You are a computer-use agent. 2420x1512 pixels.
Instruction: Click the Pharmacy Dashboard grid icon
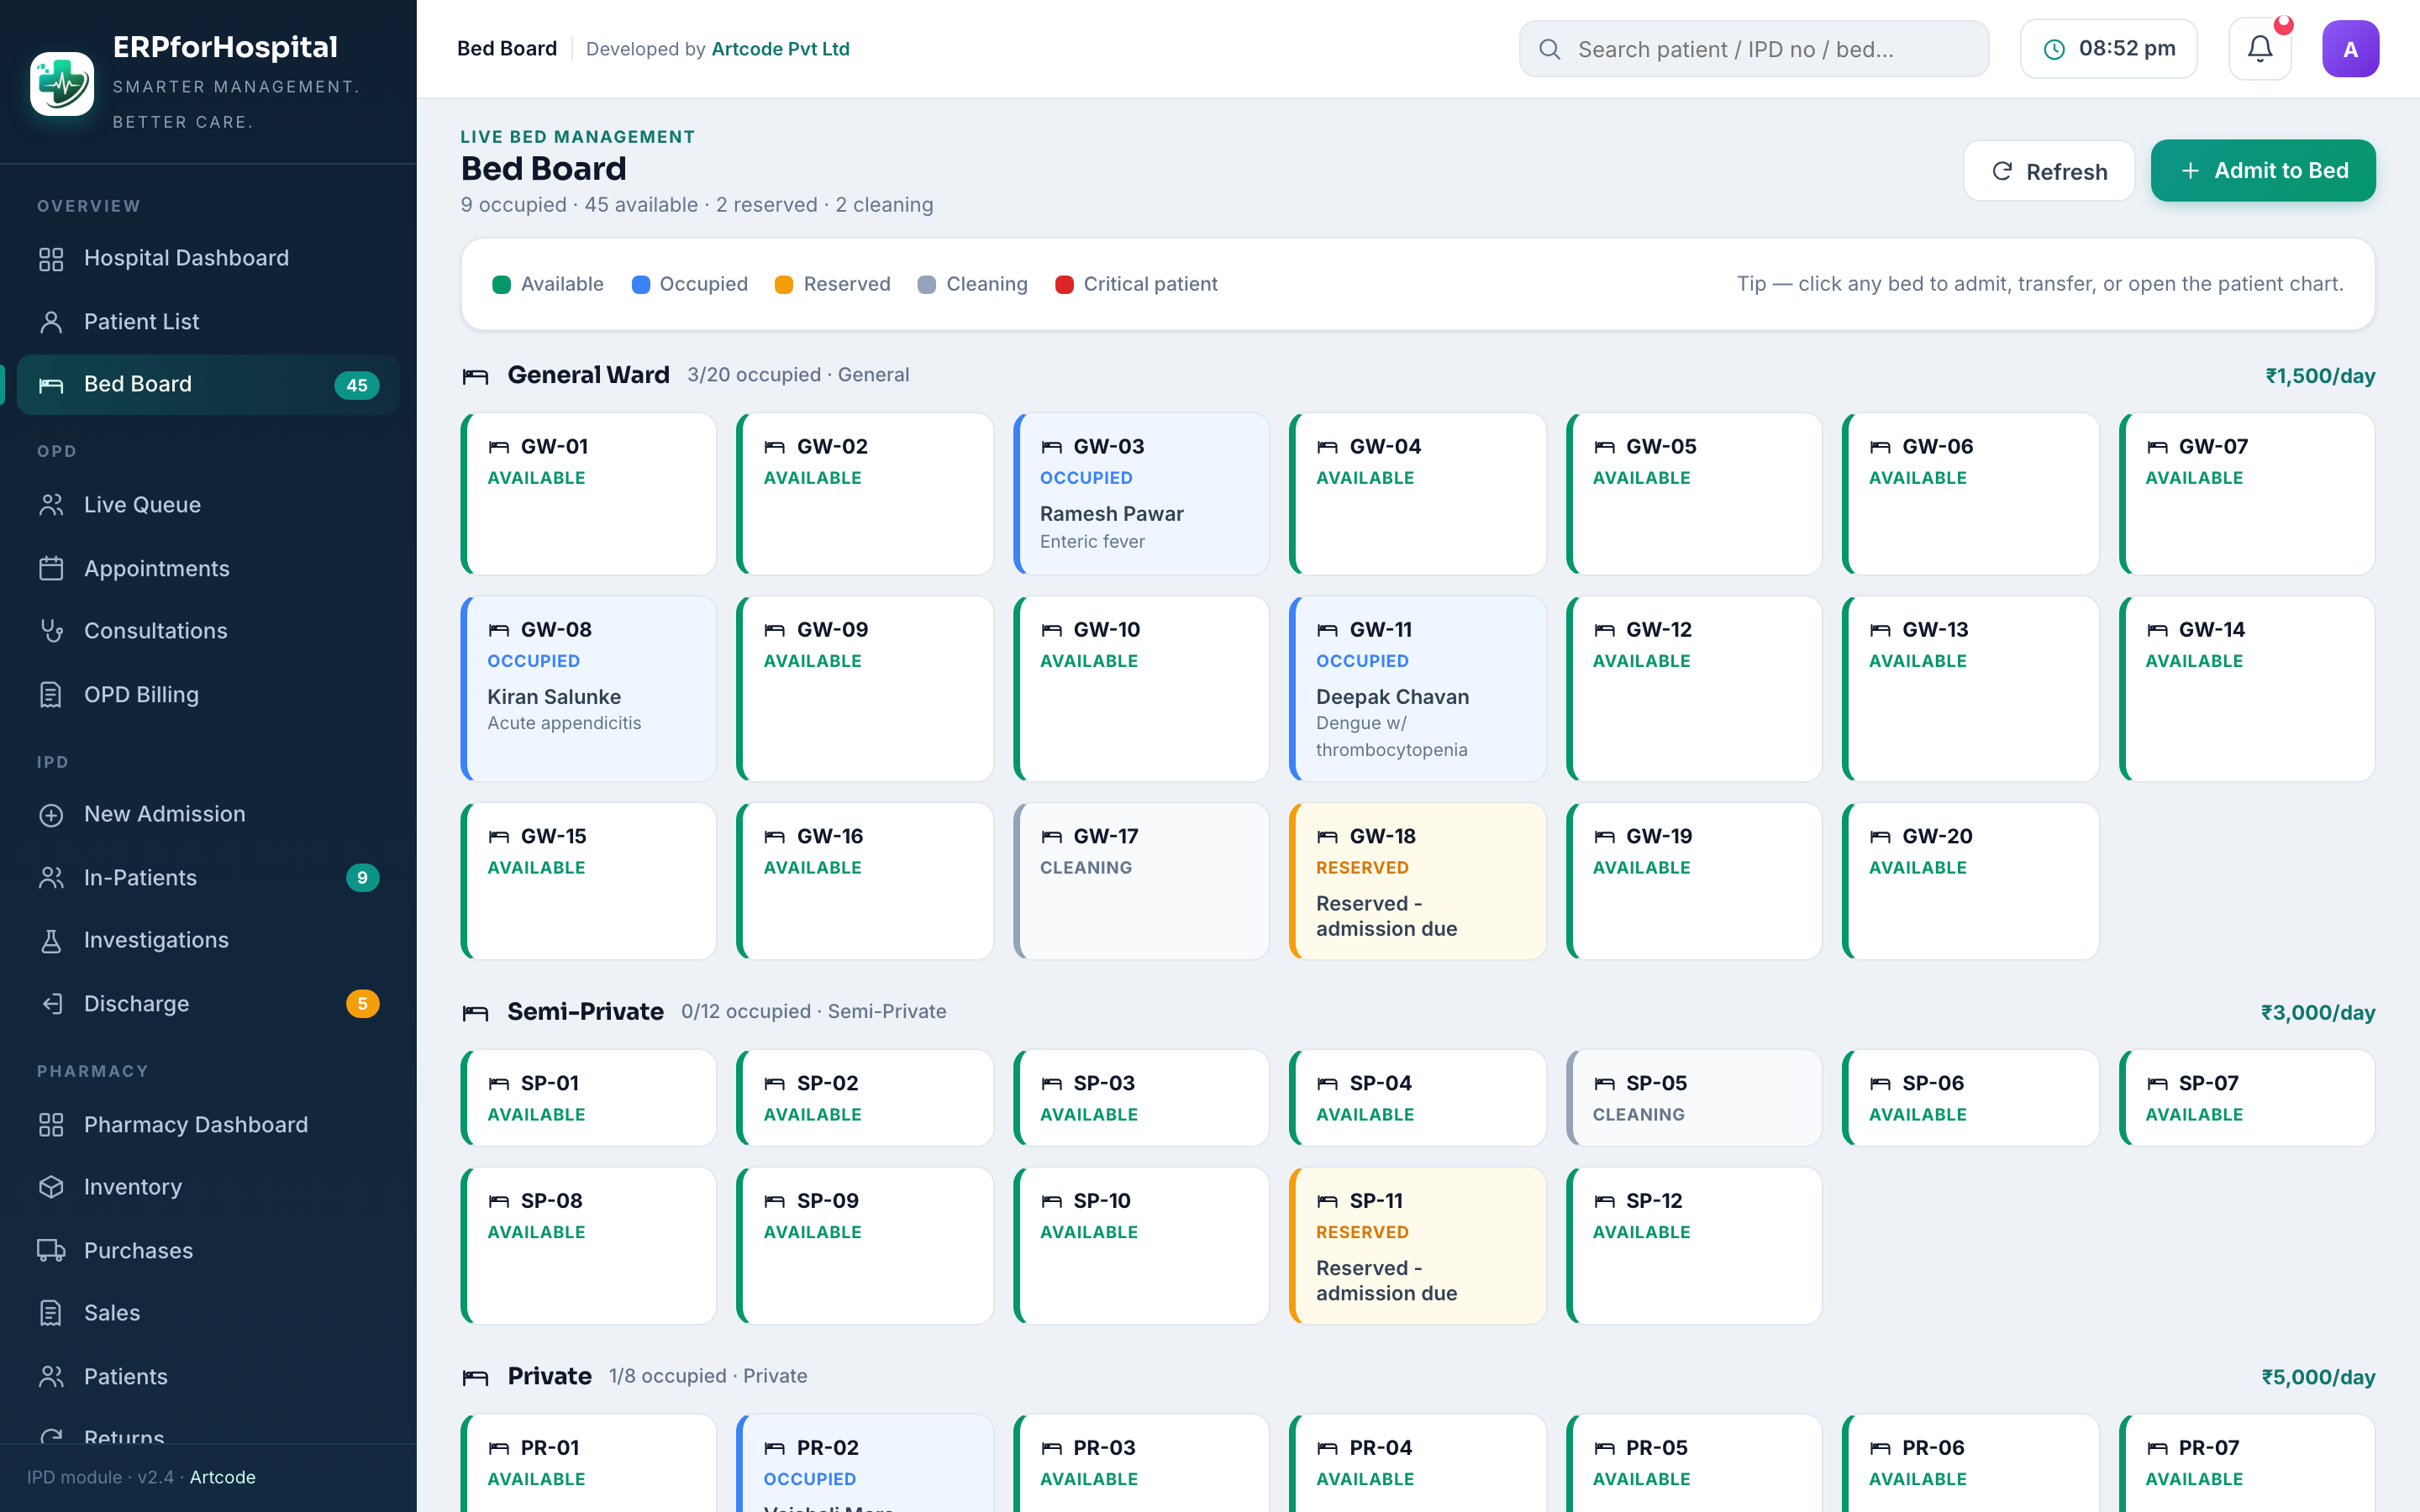(x=51, y=1125)
